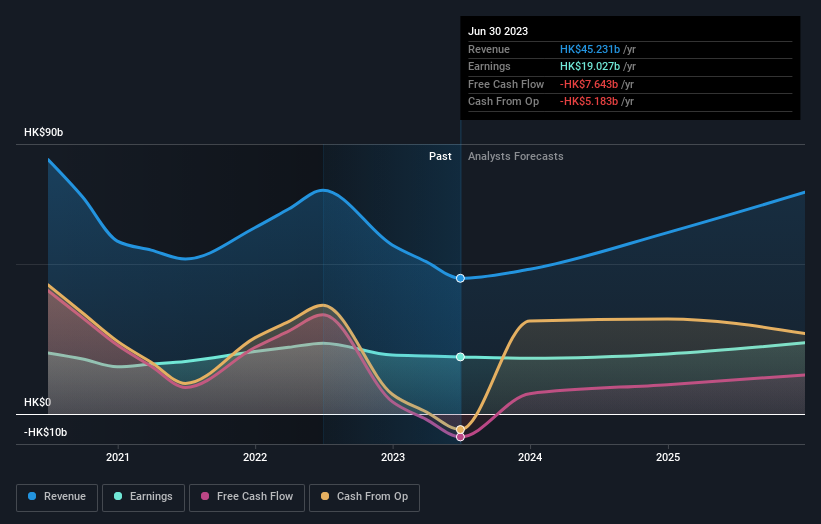Click the HK$90b y-axis label

point(43,132)
